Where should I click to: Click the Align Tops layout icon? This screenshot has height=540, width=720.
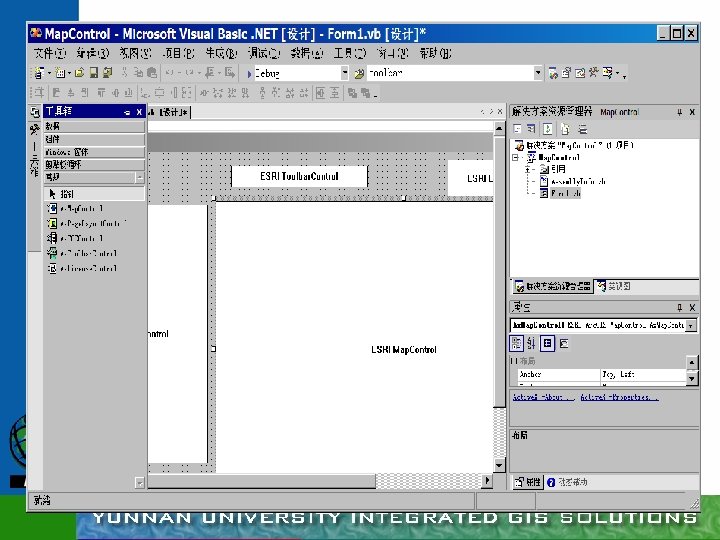click(x=101, y=93)
